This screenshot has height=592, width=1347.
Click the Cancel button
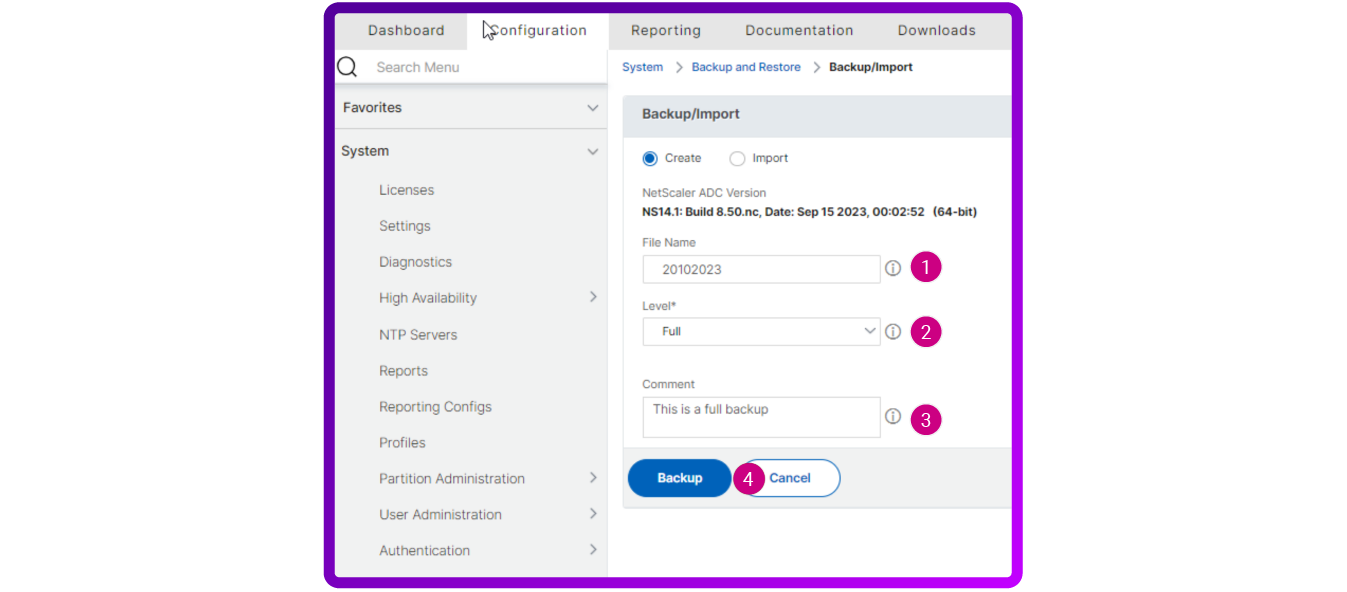790,478
